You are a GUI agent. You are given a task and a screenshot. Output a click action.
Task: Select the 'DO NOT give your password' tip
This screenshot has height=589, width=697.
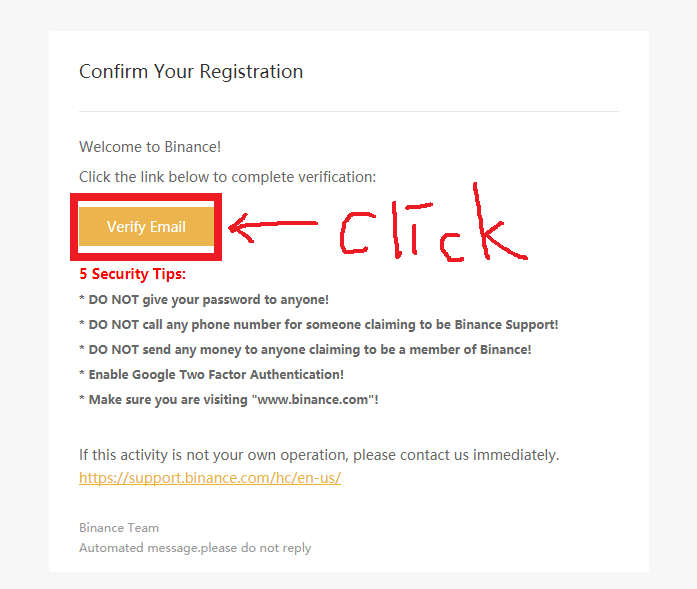point(204,299)
